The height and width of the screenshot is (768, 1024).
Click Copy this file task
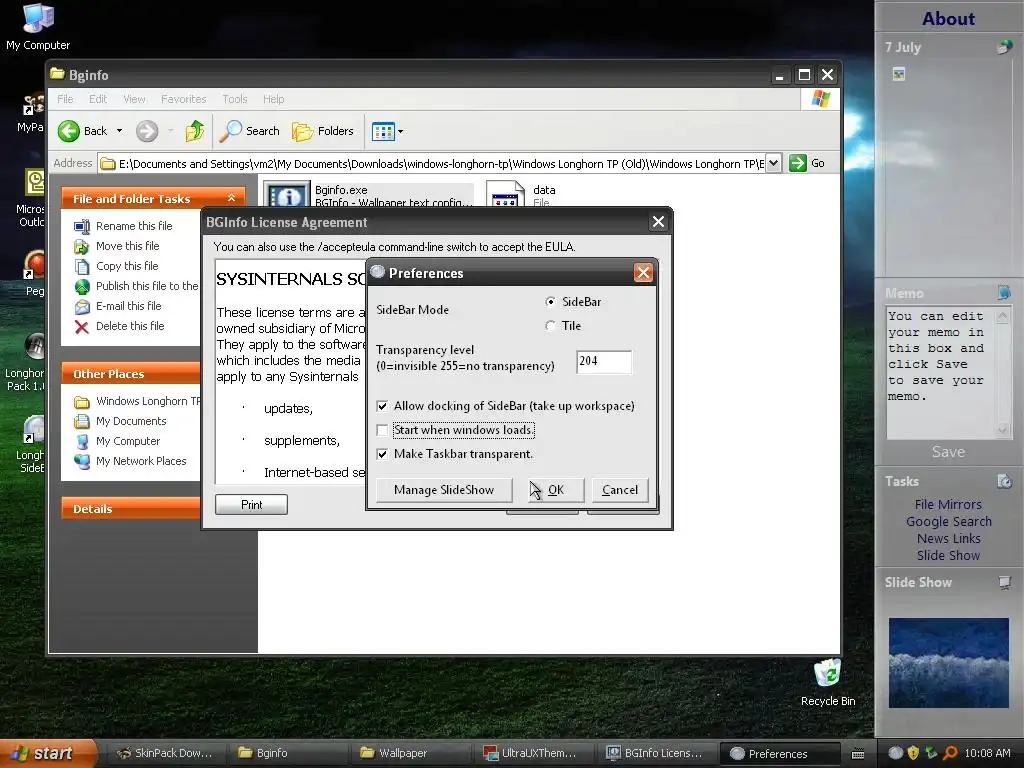click(x=127, y=266)
